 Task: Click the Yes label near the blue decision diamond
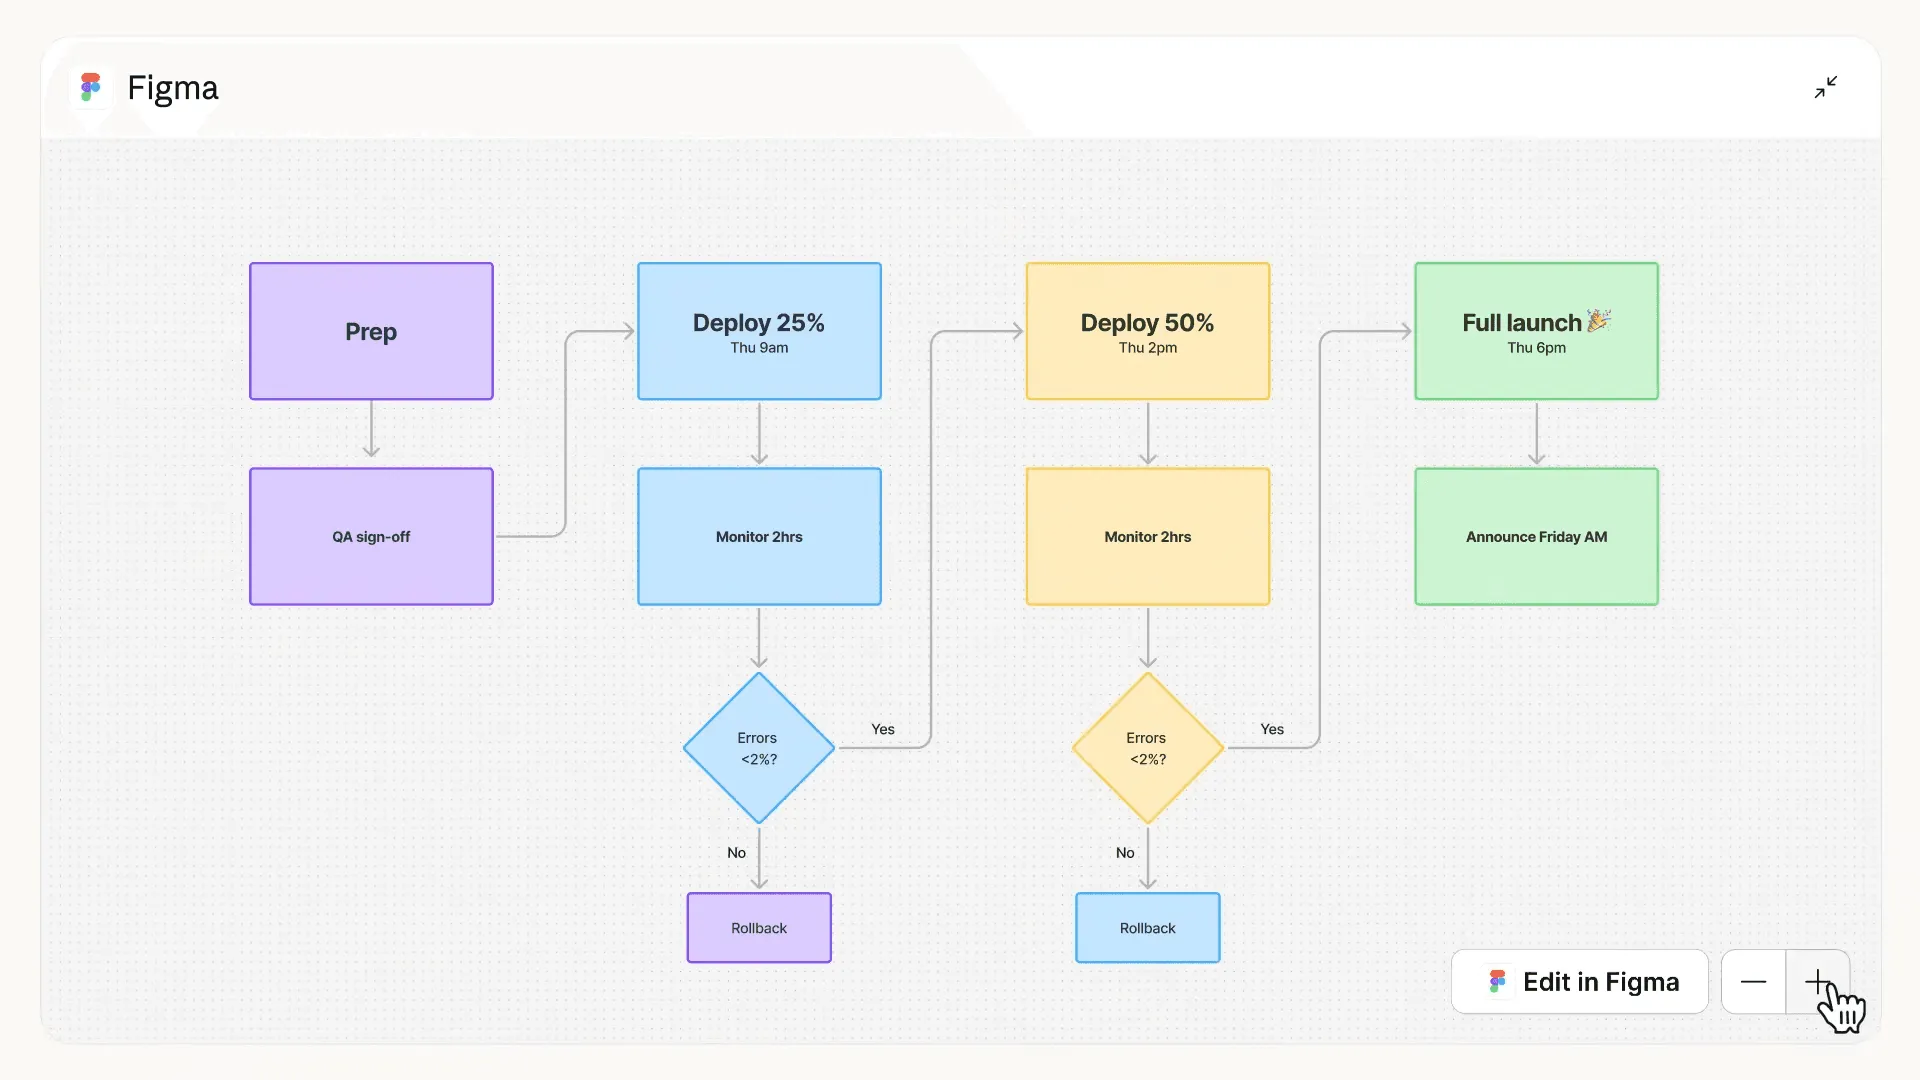tap(882, 729)
